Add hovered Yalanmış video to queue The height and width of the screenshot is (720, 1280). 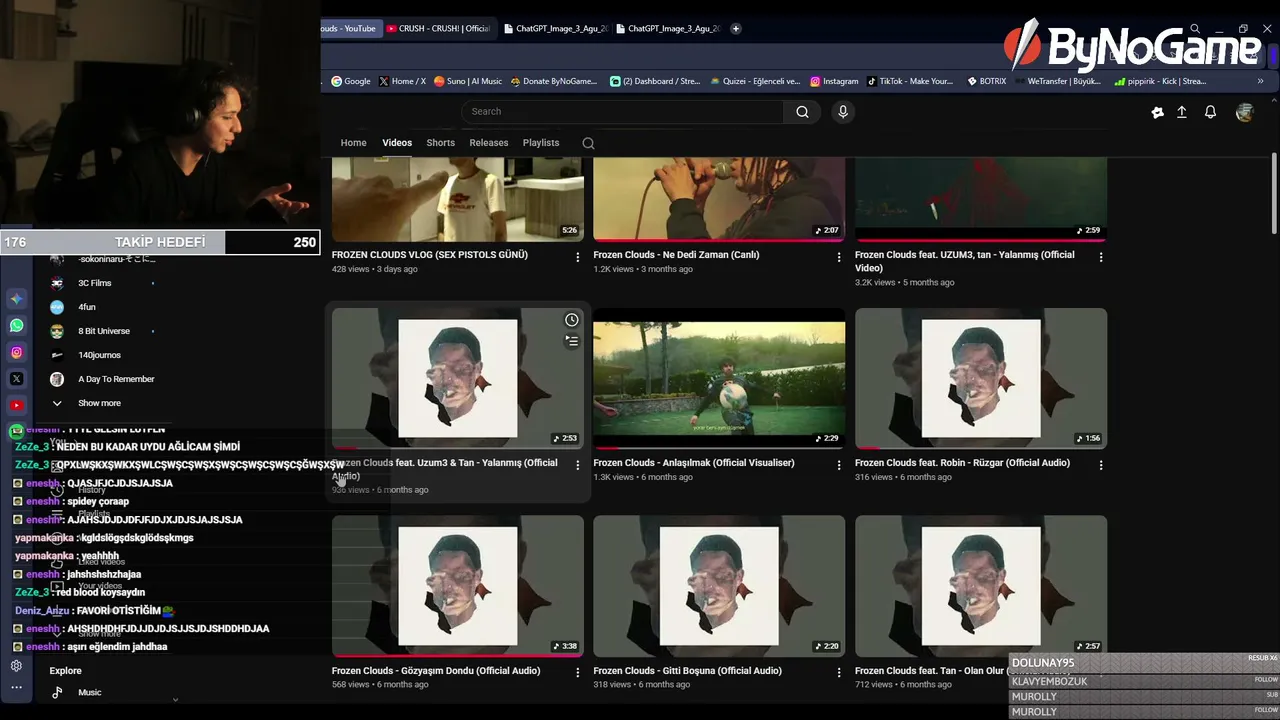pos(571,341)
